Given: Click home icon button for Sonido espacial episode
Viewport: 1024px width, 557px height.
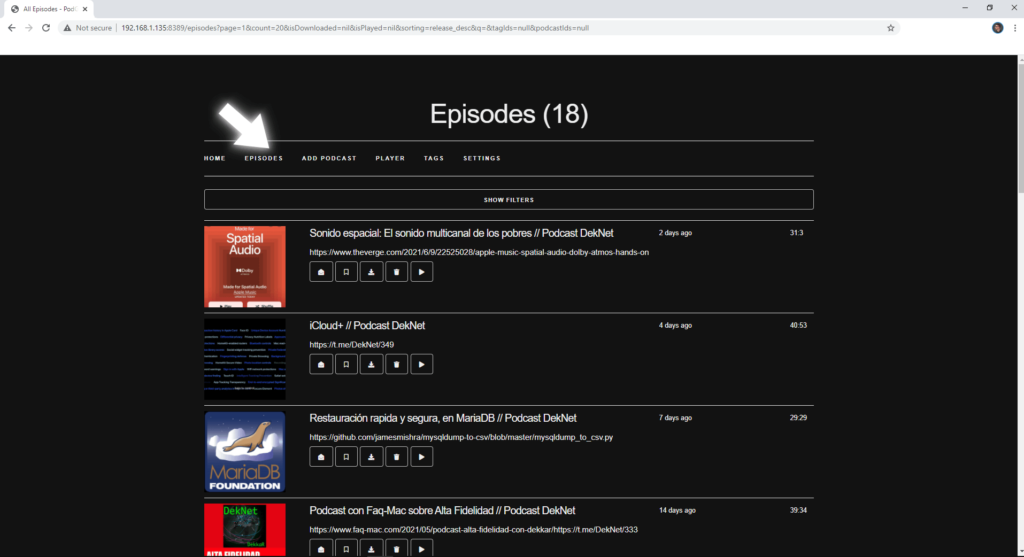Looking at the screenshot, I should 321,272.
